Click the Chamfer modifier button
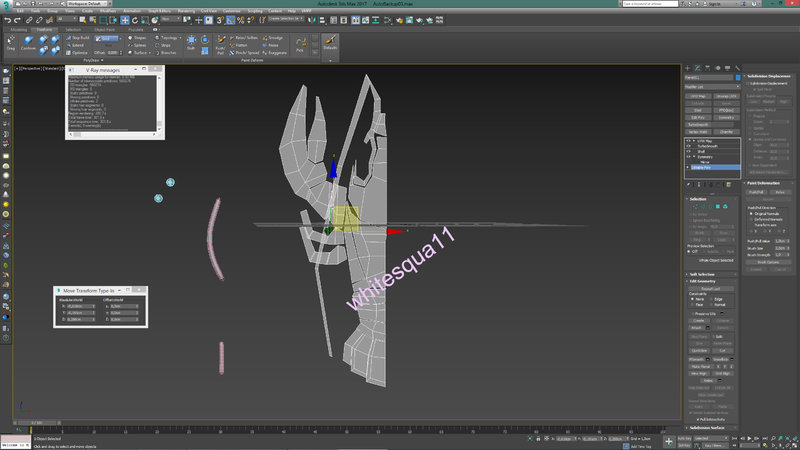Image resolution: width=800 pixels, height=450 pixels. [x=726, y=132]
